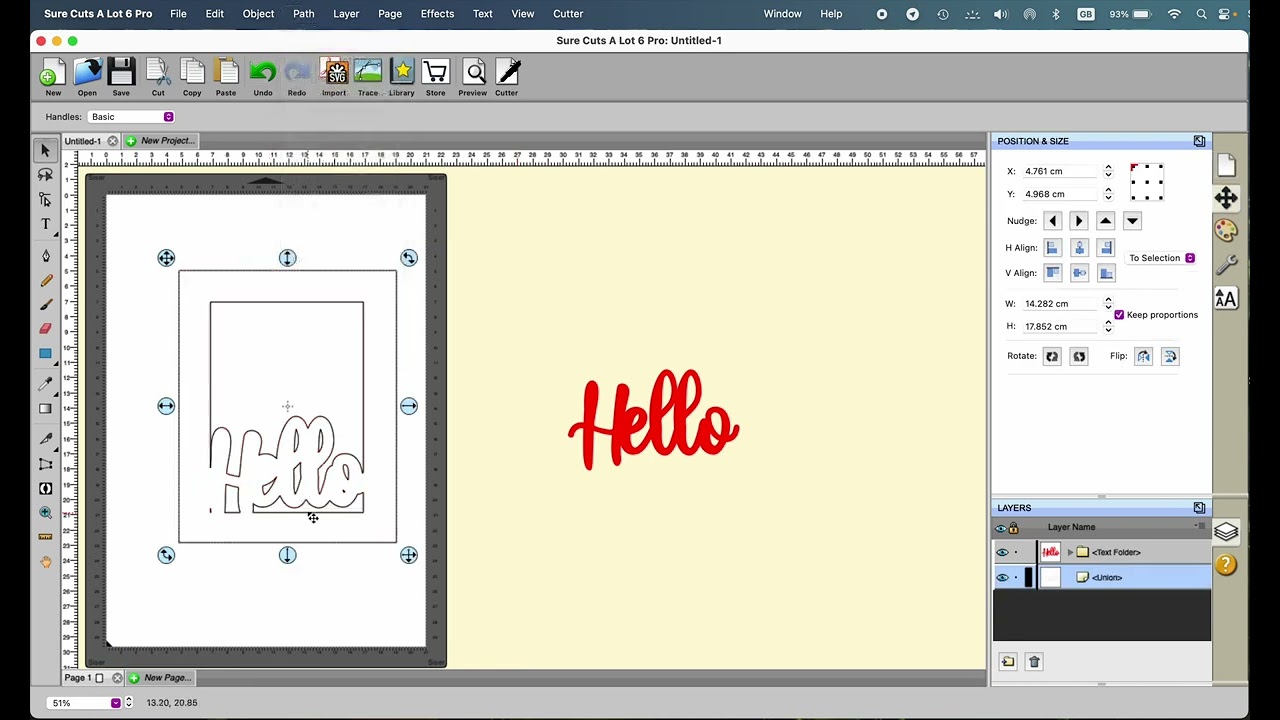This screenshot has width=1280, height=720.
Task: Select the Pen draw tool
Action: tap(45, 256)
